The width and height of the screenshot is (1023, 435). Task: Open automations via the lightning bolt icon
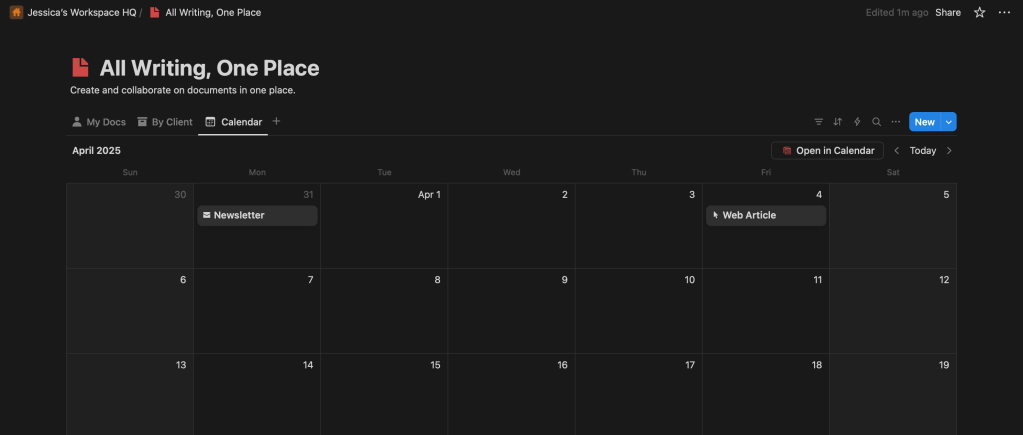857,122
